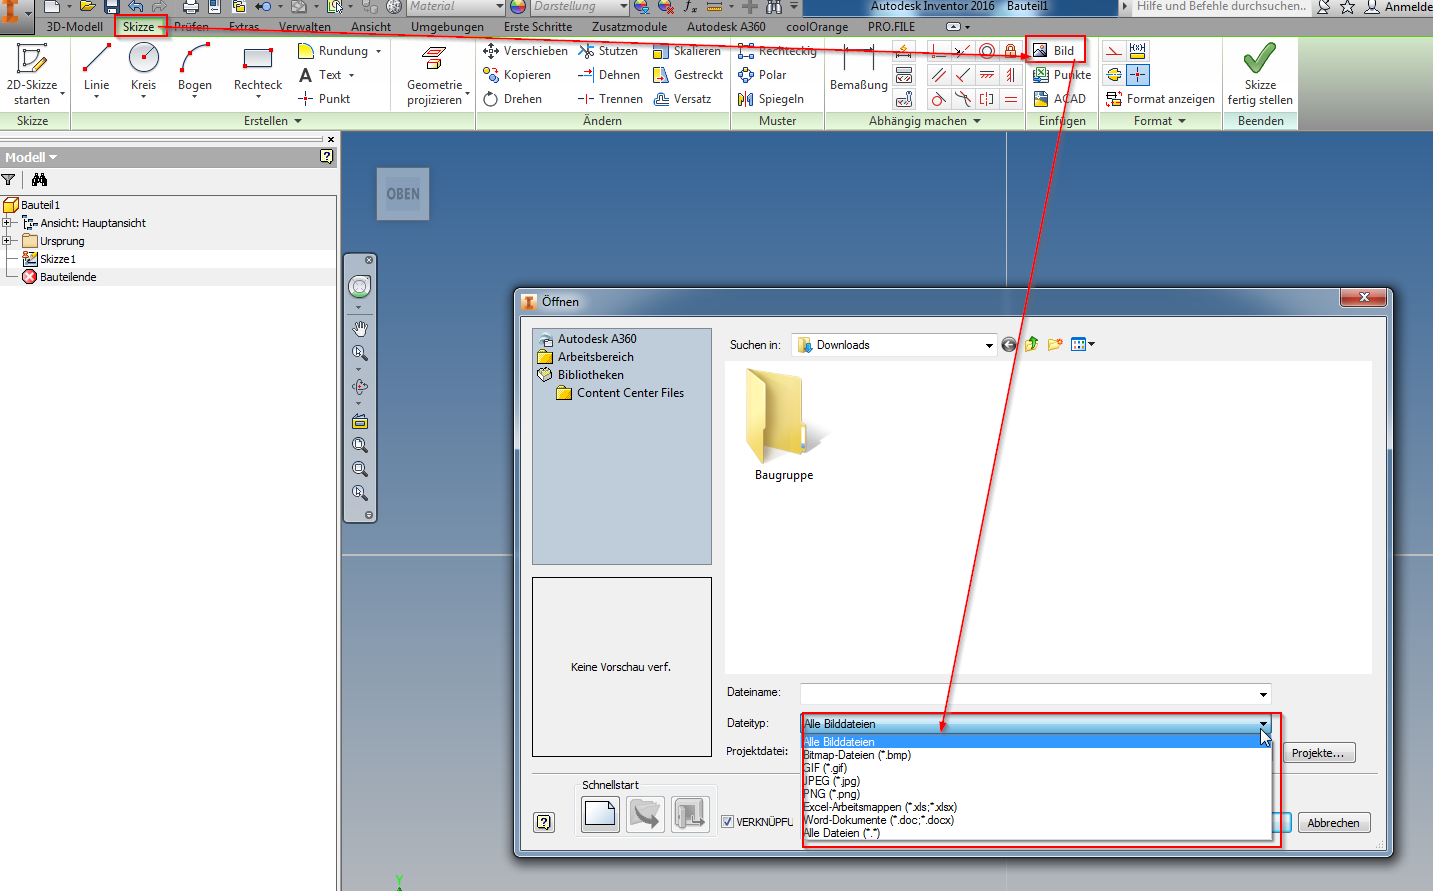This screenshot has height=891, width=1433.
Task: Expand the Abhängig machen panel
Action: [977, 121]
